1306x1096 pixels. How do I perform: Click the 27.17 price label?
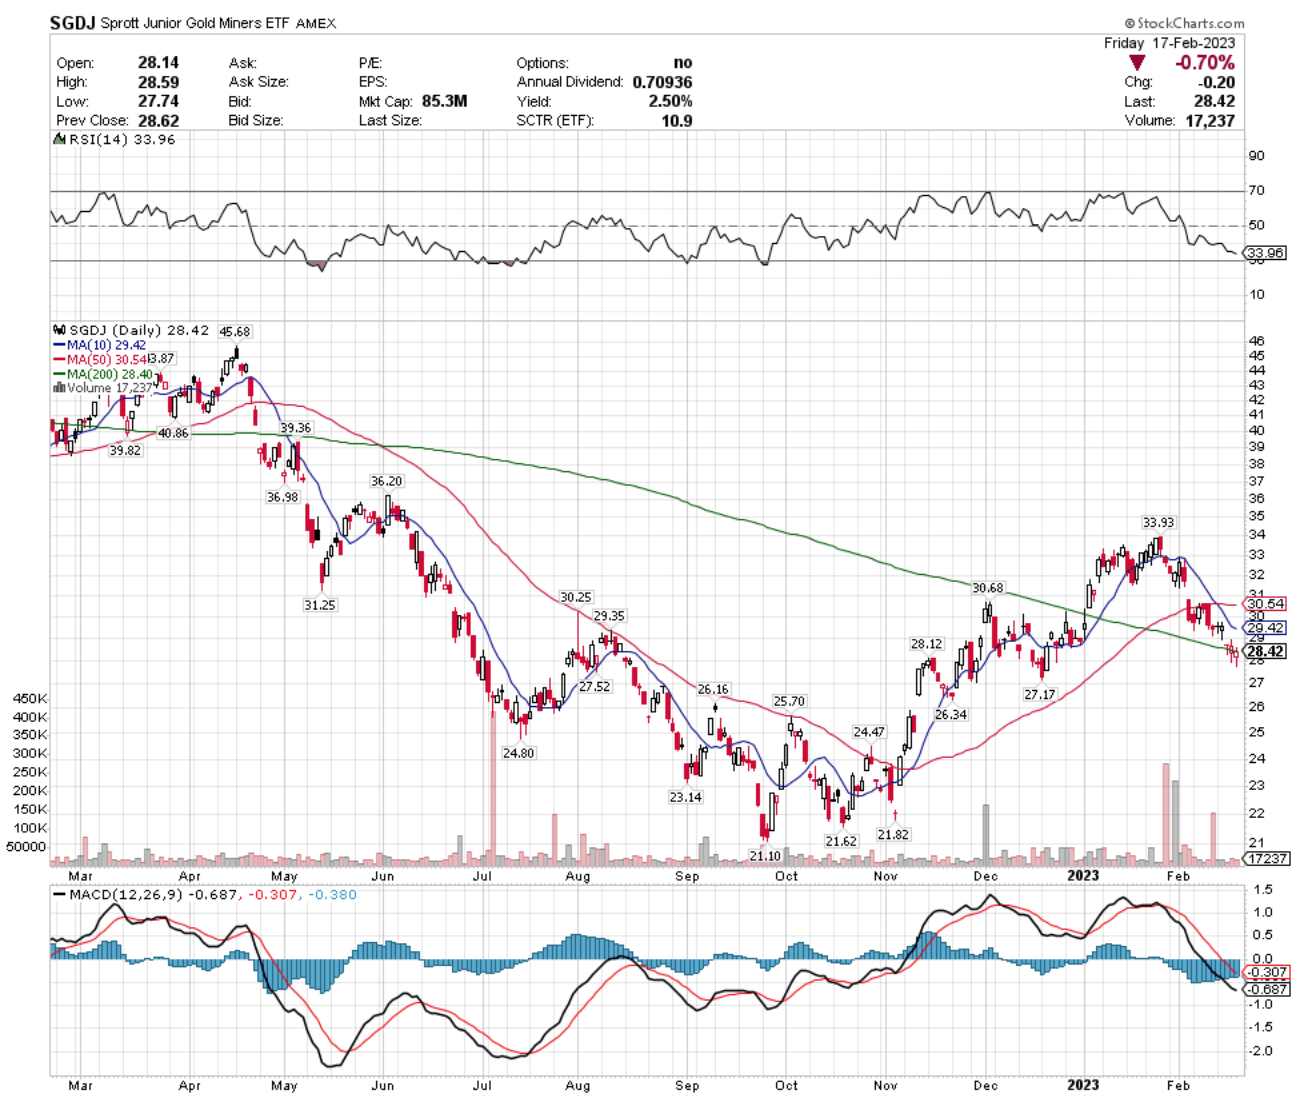coord(1039,694)
